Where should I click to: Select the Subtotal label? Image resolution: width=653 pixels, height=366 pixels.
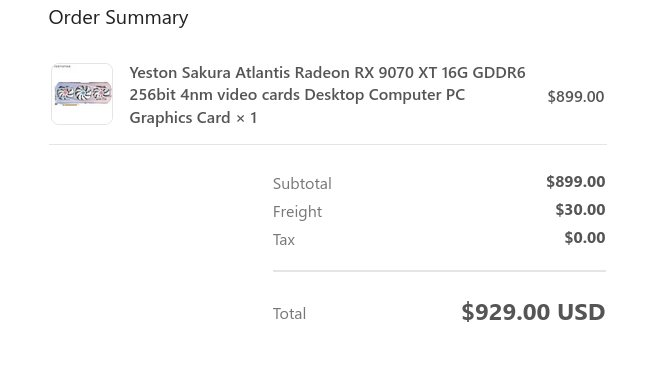click(x=302, y=184)
